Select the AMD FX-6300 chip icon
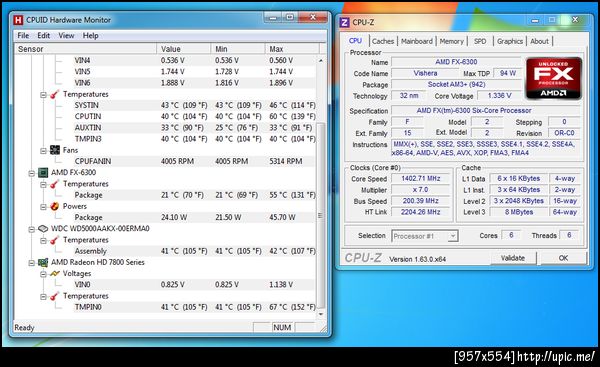Viewport: 600px width, 367px height. point(42,173)
